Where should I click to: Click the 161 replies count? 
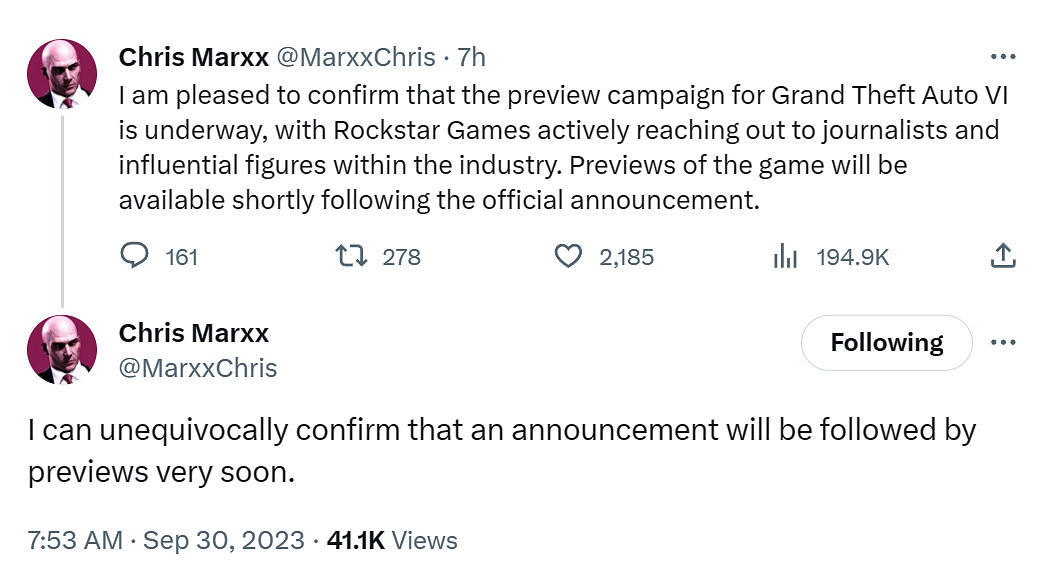click(181, 257)
